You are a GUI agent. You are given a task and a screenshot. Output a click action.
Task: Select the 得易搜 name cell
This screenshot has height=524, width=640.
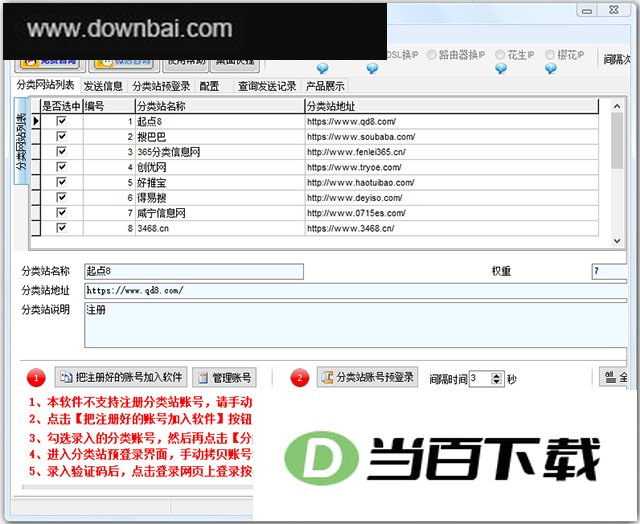[x=220, y=198]
